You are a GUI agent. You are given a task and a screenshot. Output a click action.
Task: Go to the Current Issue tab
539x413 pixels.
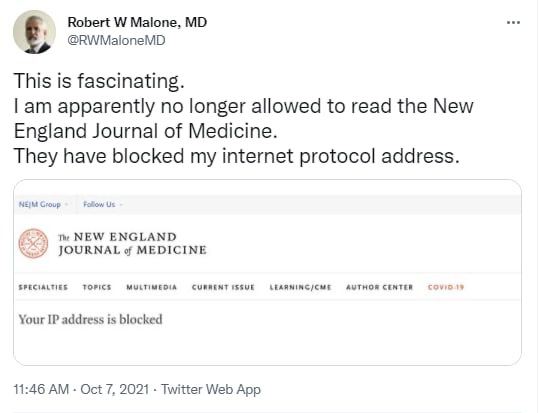pyautogui.click(x=223, y=287)
